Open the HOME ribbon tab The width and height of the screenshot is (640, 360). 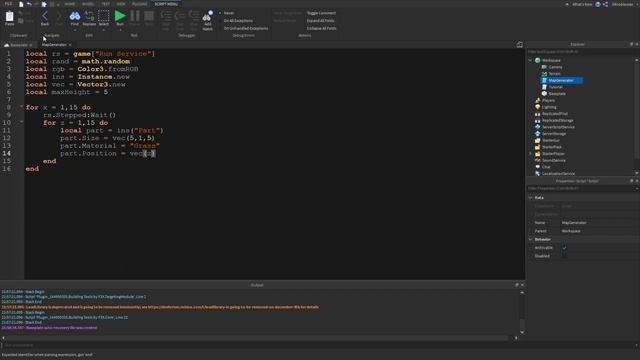tap(70, 4)
